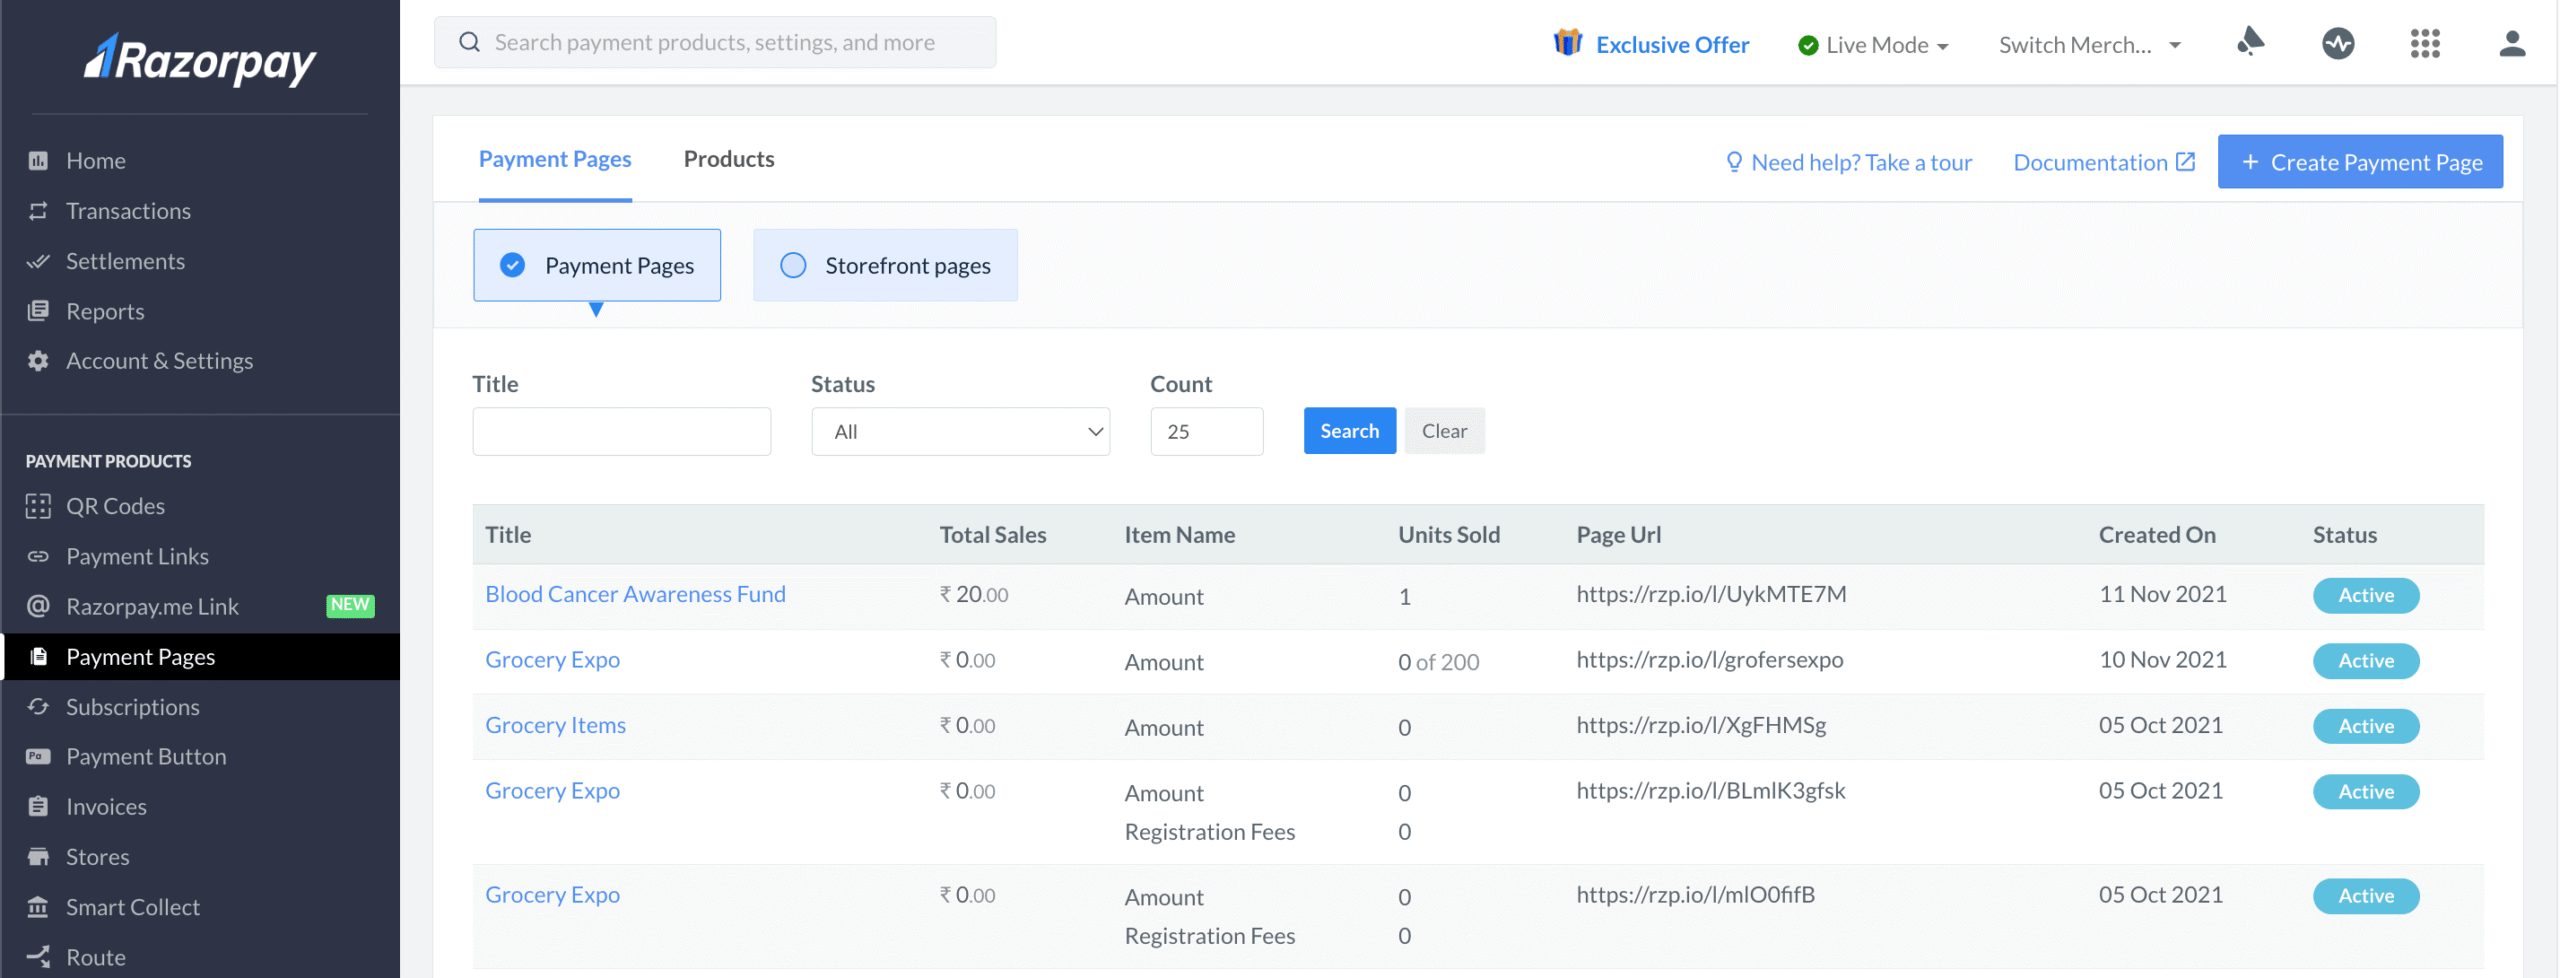
Task: Click the Invoices clipboard icon
Action: coord(38,806)
